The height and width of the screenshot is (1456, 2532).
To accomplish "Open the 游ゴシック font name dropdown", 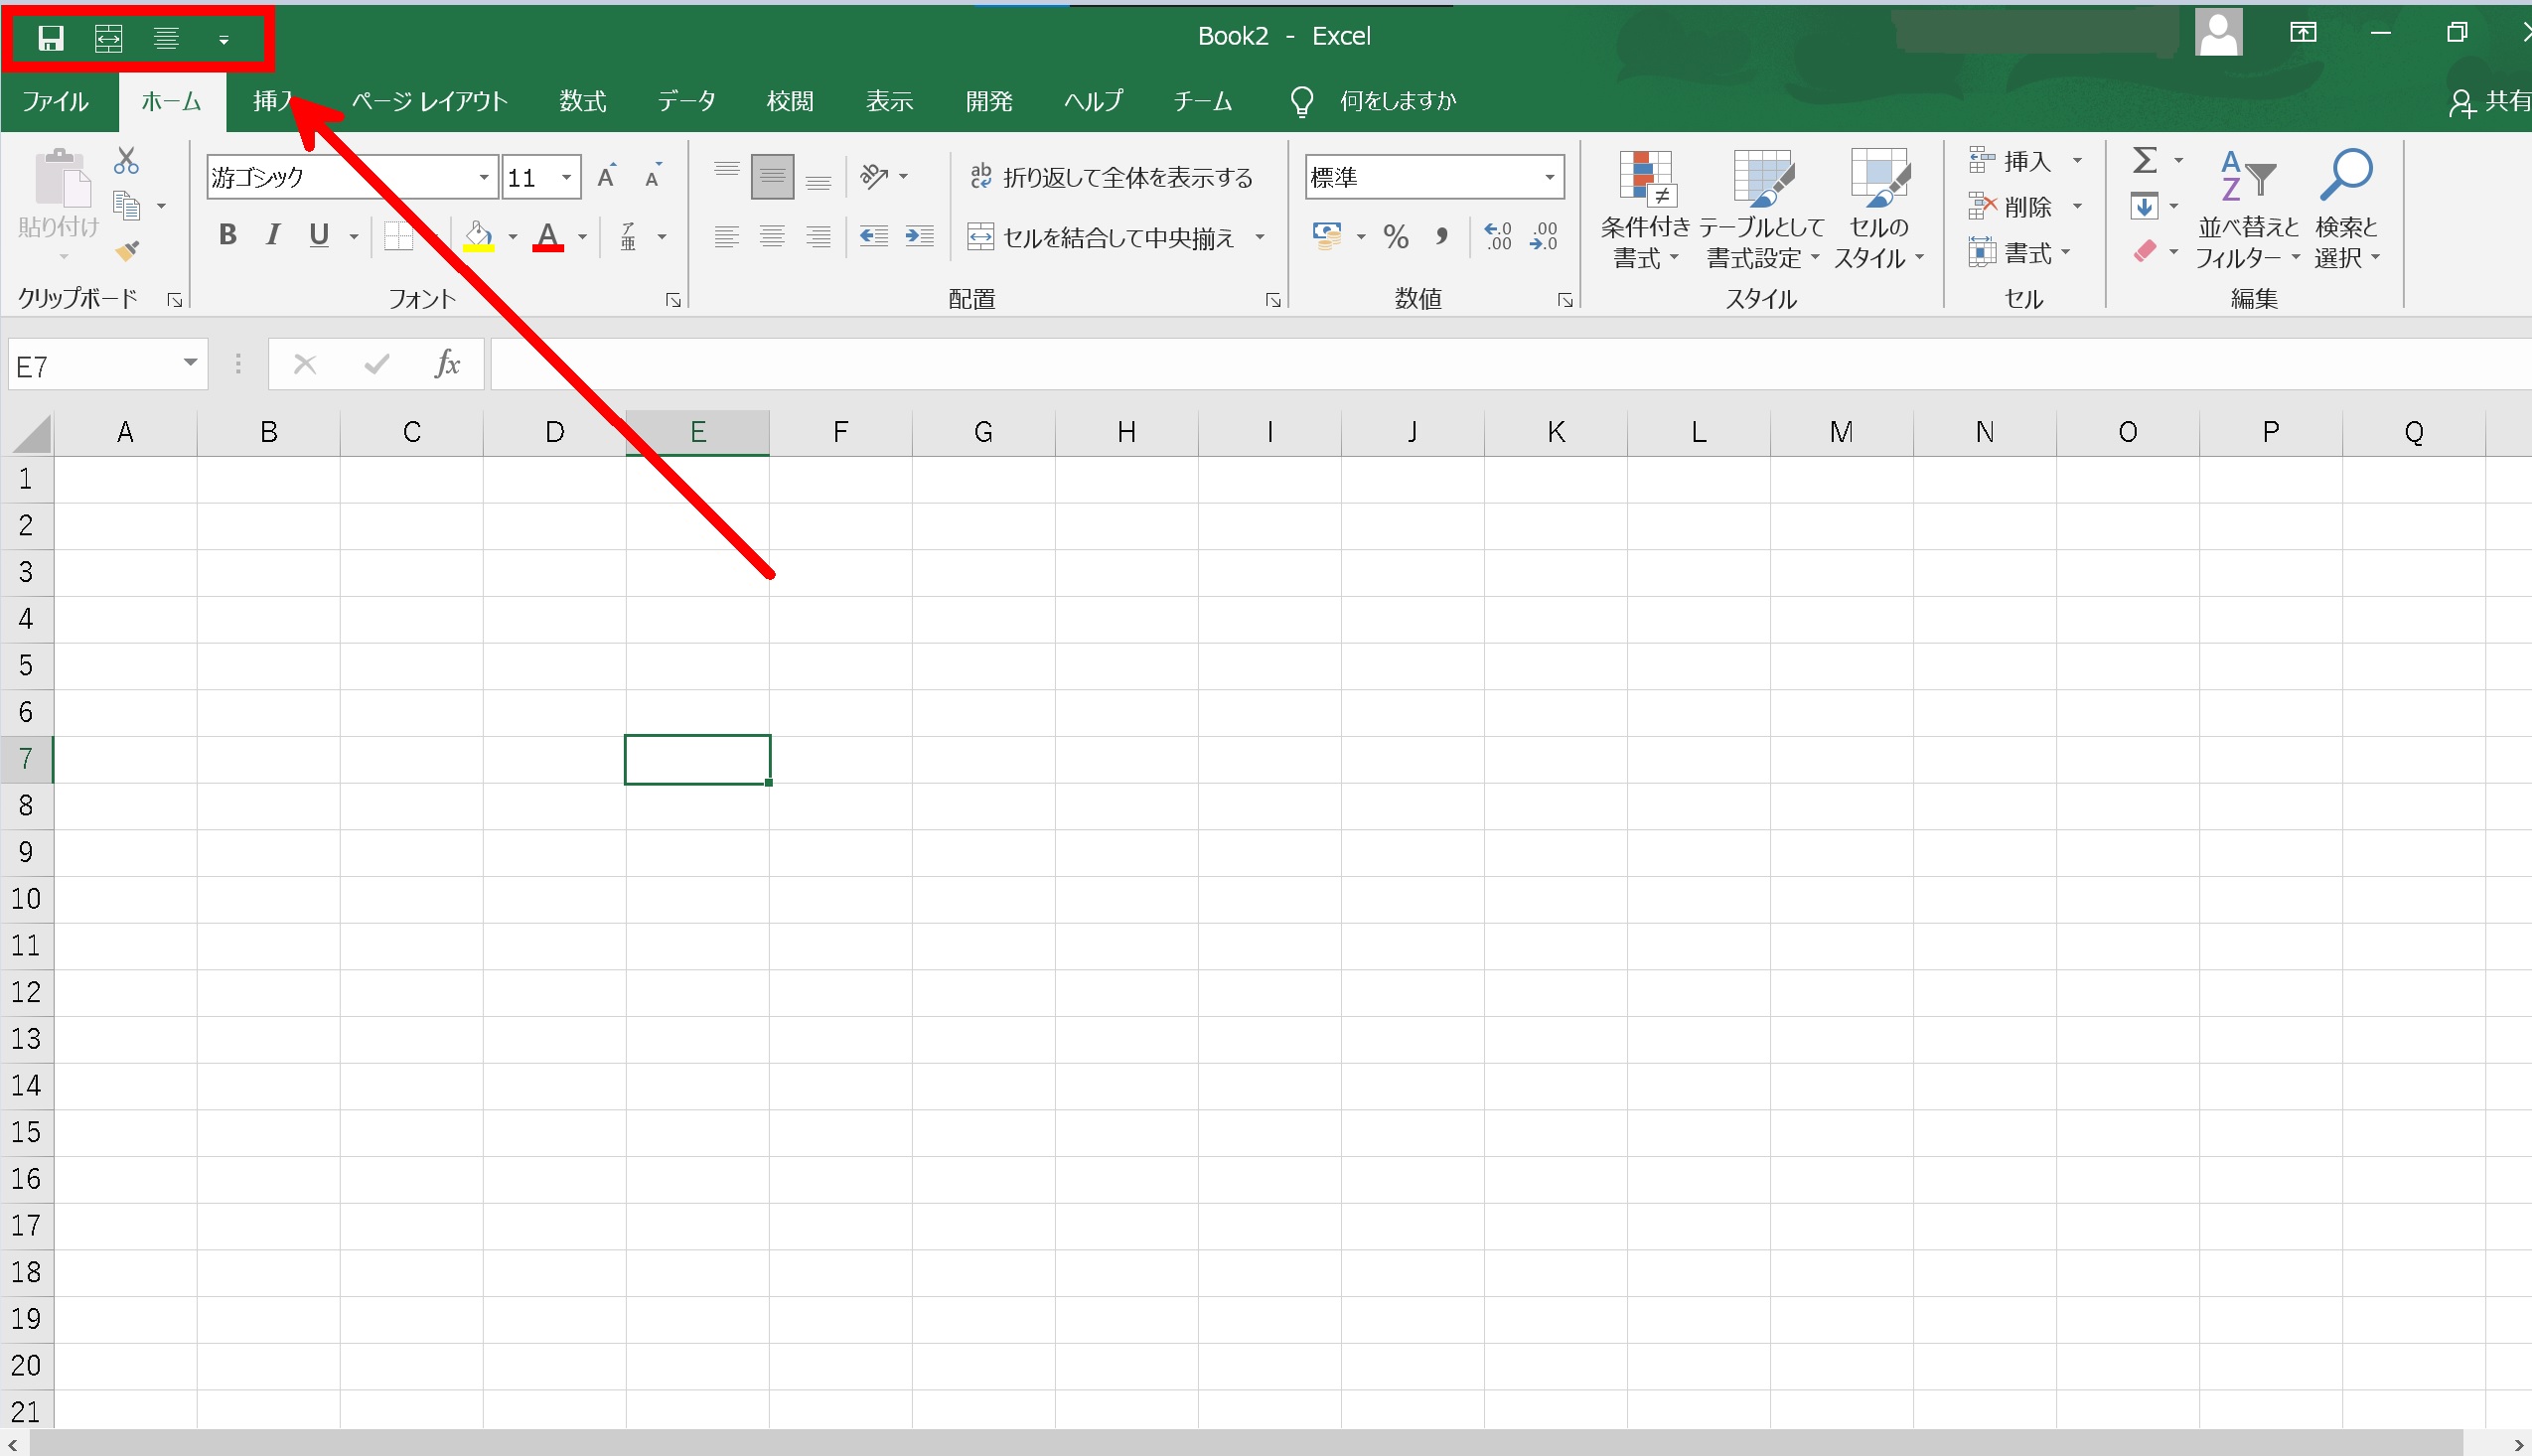I will (x=484, y=178).
